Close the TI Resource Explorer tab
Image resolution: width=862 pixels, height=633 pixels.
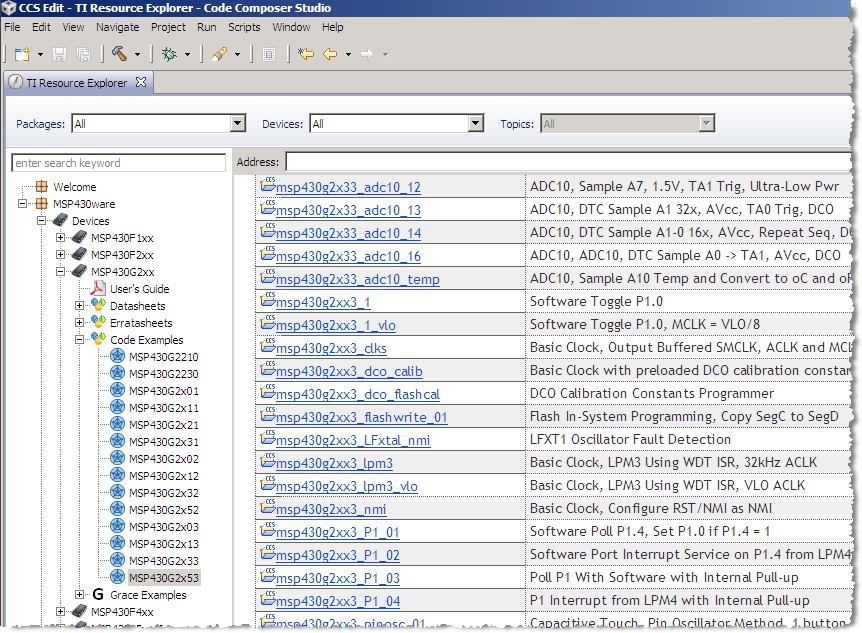141,82
